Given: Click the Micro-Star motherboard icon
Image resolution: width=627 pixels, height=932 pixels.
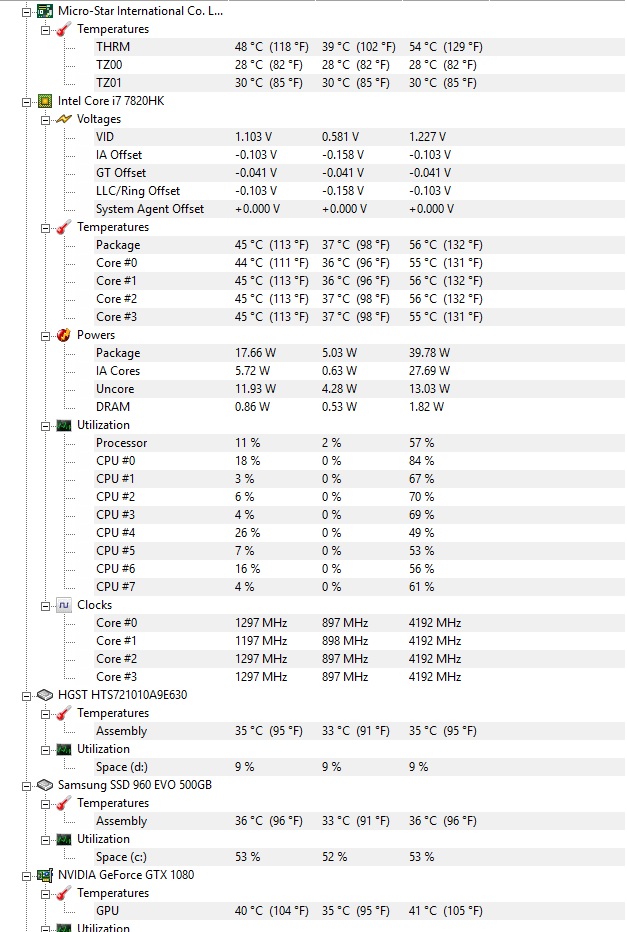Looking at the screenshot, I should 45,11.
